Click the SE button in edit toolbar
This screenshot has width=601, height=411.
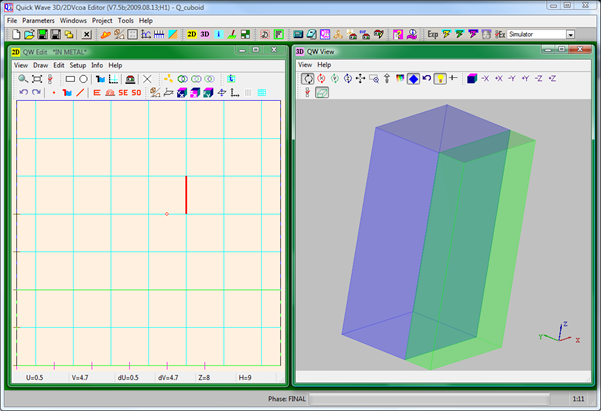pos(123,92)
